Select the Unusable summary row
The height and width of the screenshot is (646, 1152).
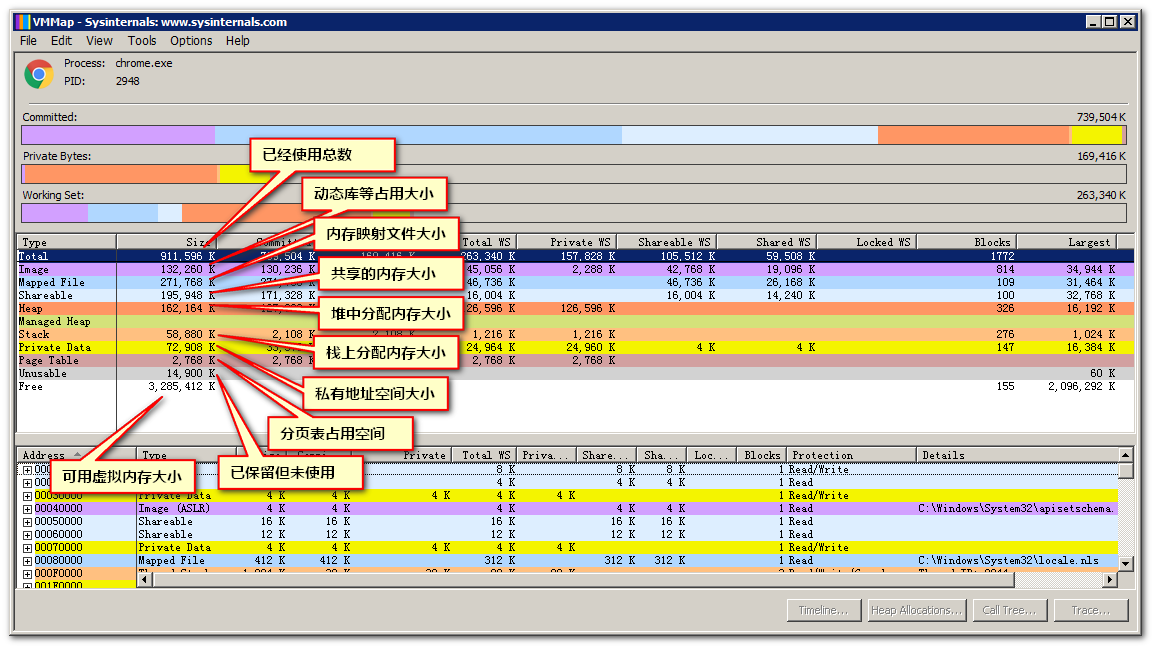575,373
